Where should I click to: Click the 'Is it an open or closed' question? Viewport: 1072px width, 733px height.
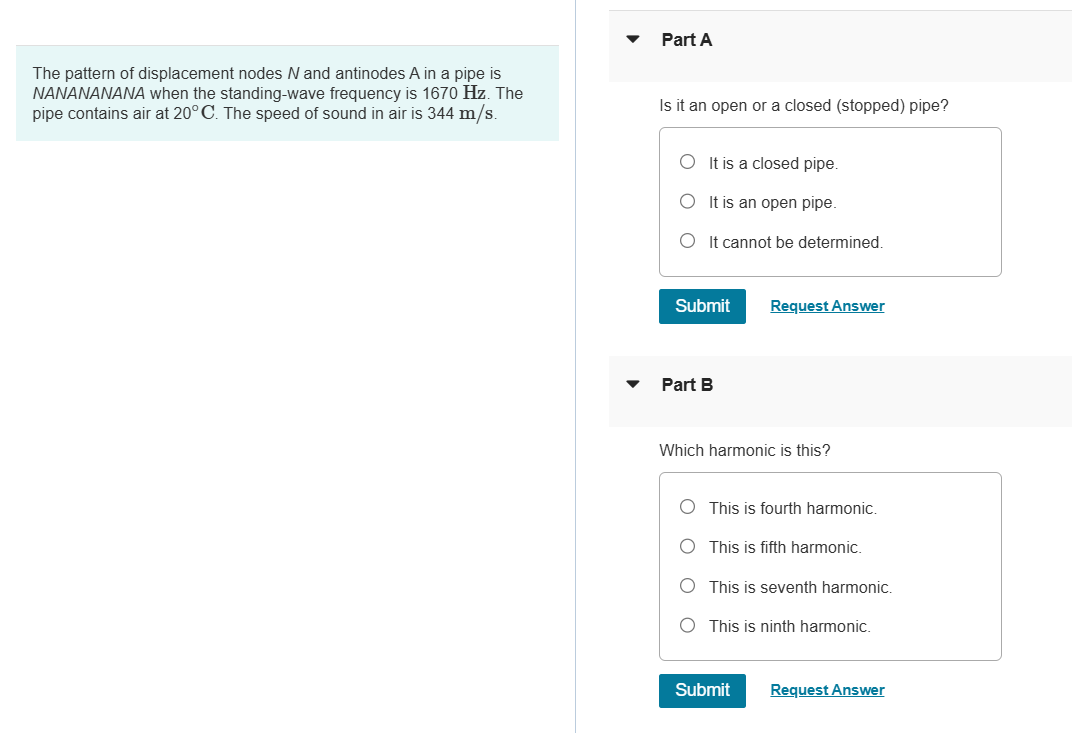pyautogui.click(x=804, y=105)
